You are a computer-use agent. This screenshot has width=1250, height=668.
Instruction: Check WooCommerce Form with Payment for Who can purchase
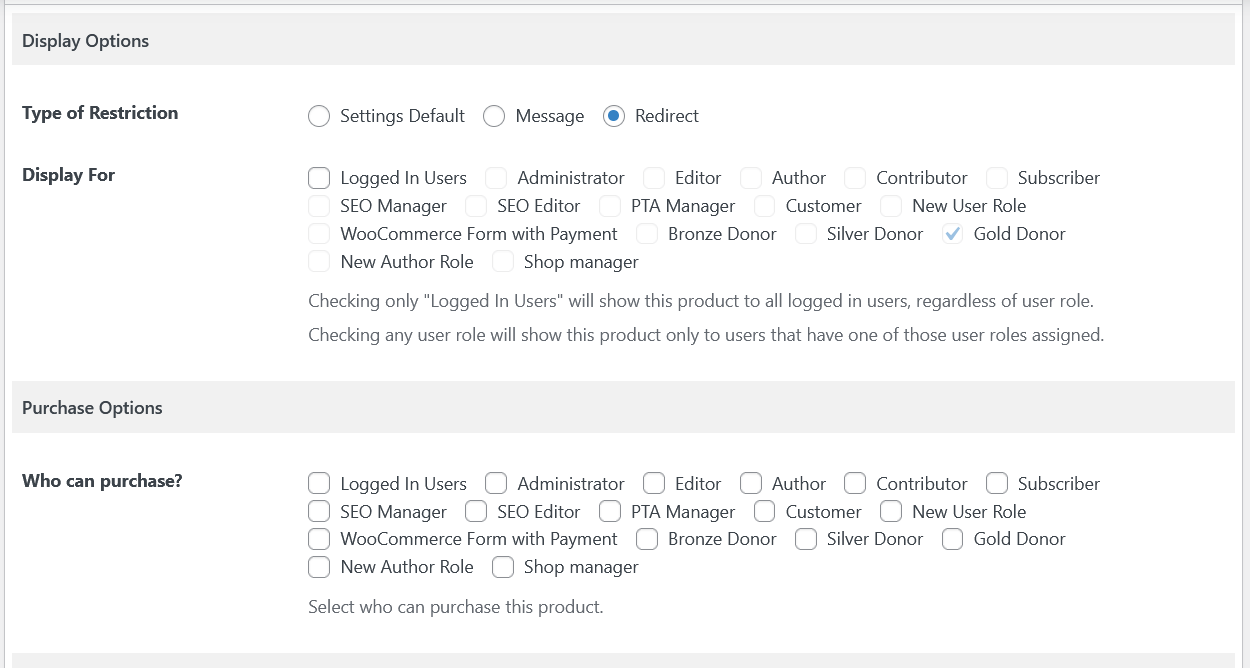click(319, 539)
